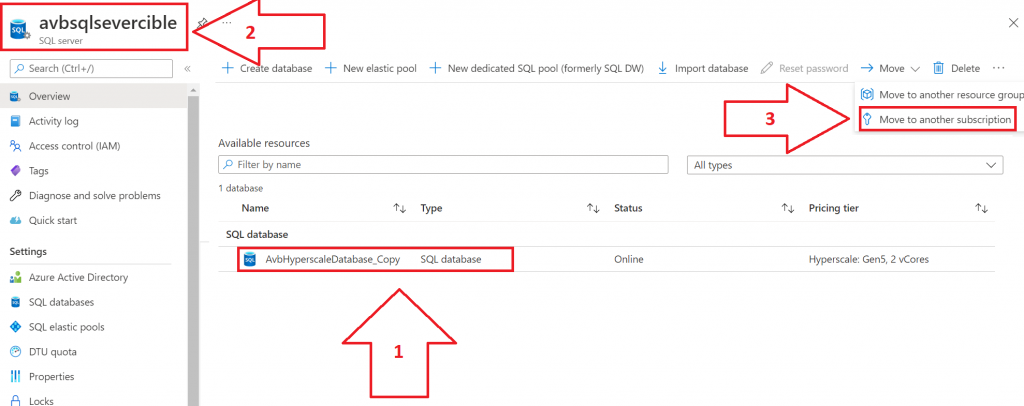
Task: Open the toolbar more options ellipsis
Action: pos(998,67)
